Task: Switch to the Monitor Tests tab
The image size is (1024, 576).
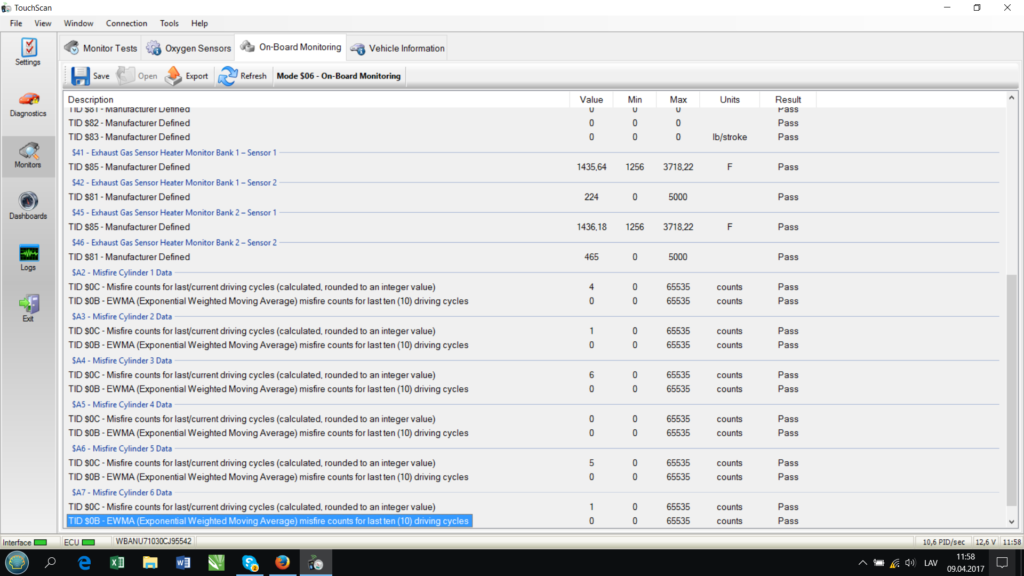Action: pos(101,48)
